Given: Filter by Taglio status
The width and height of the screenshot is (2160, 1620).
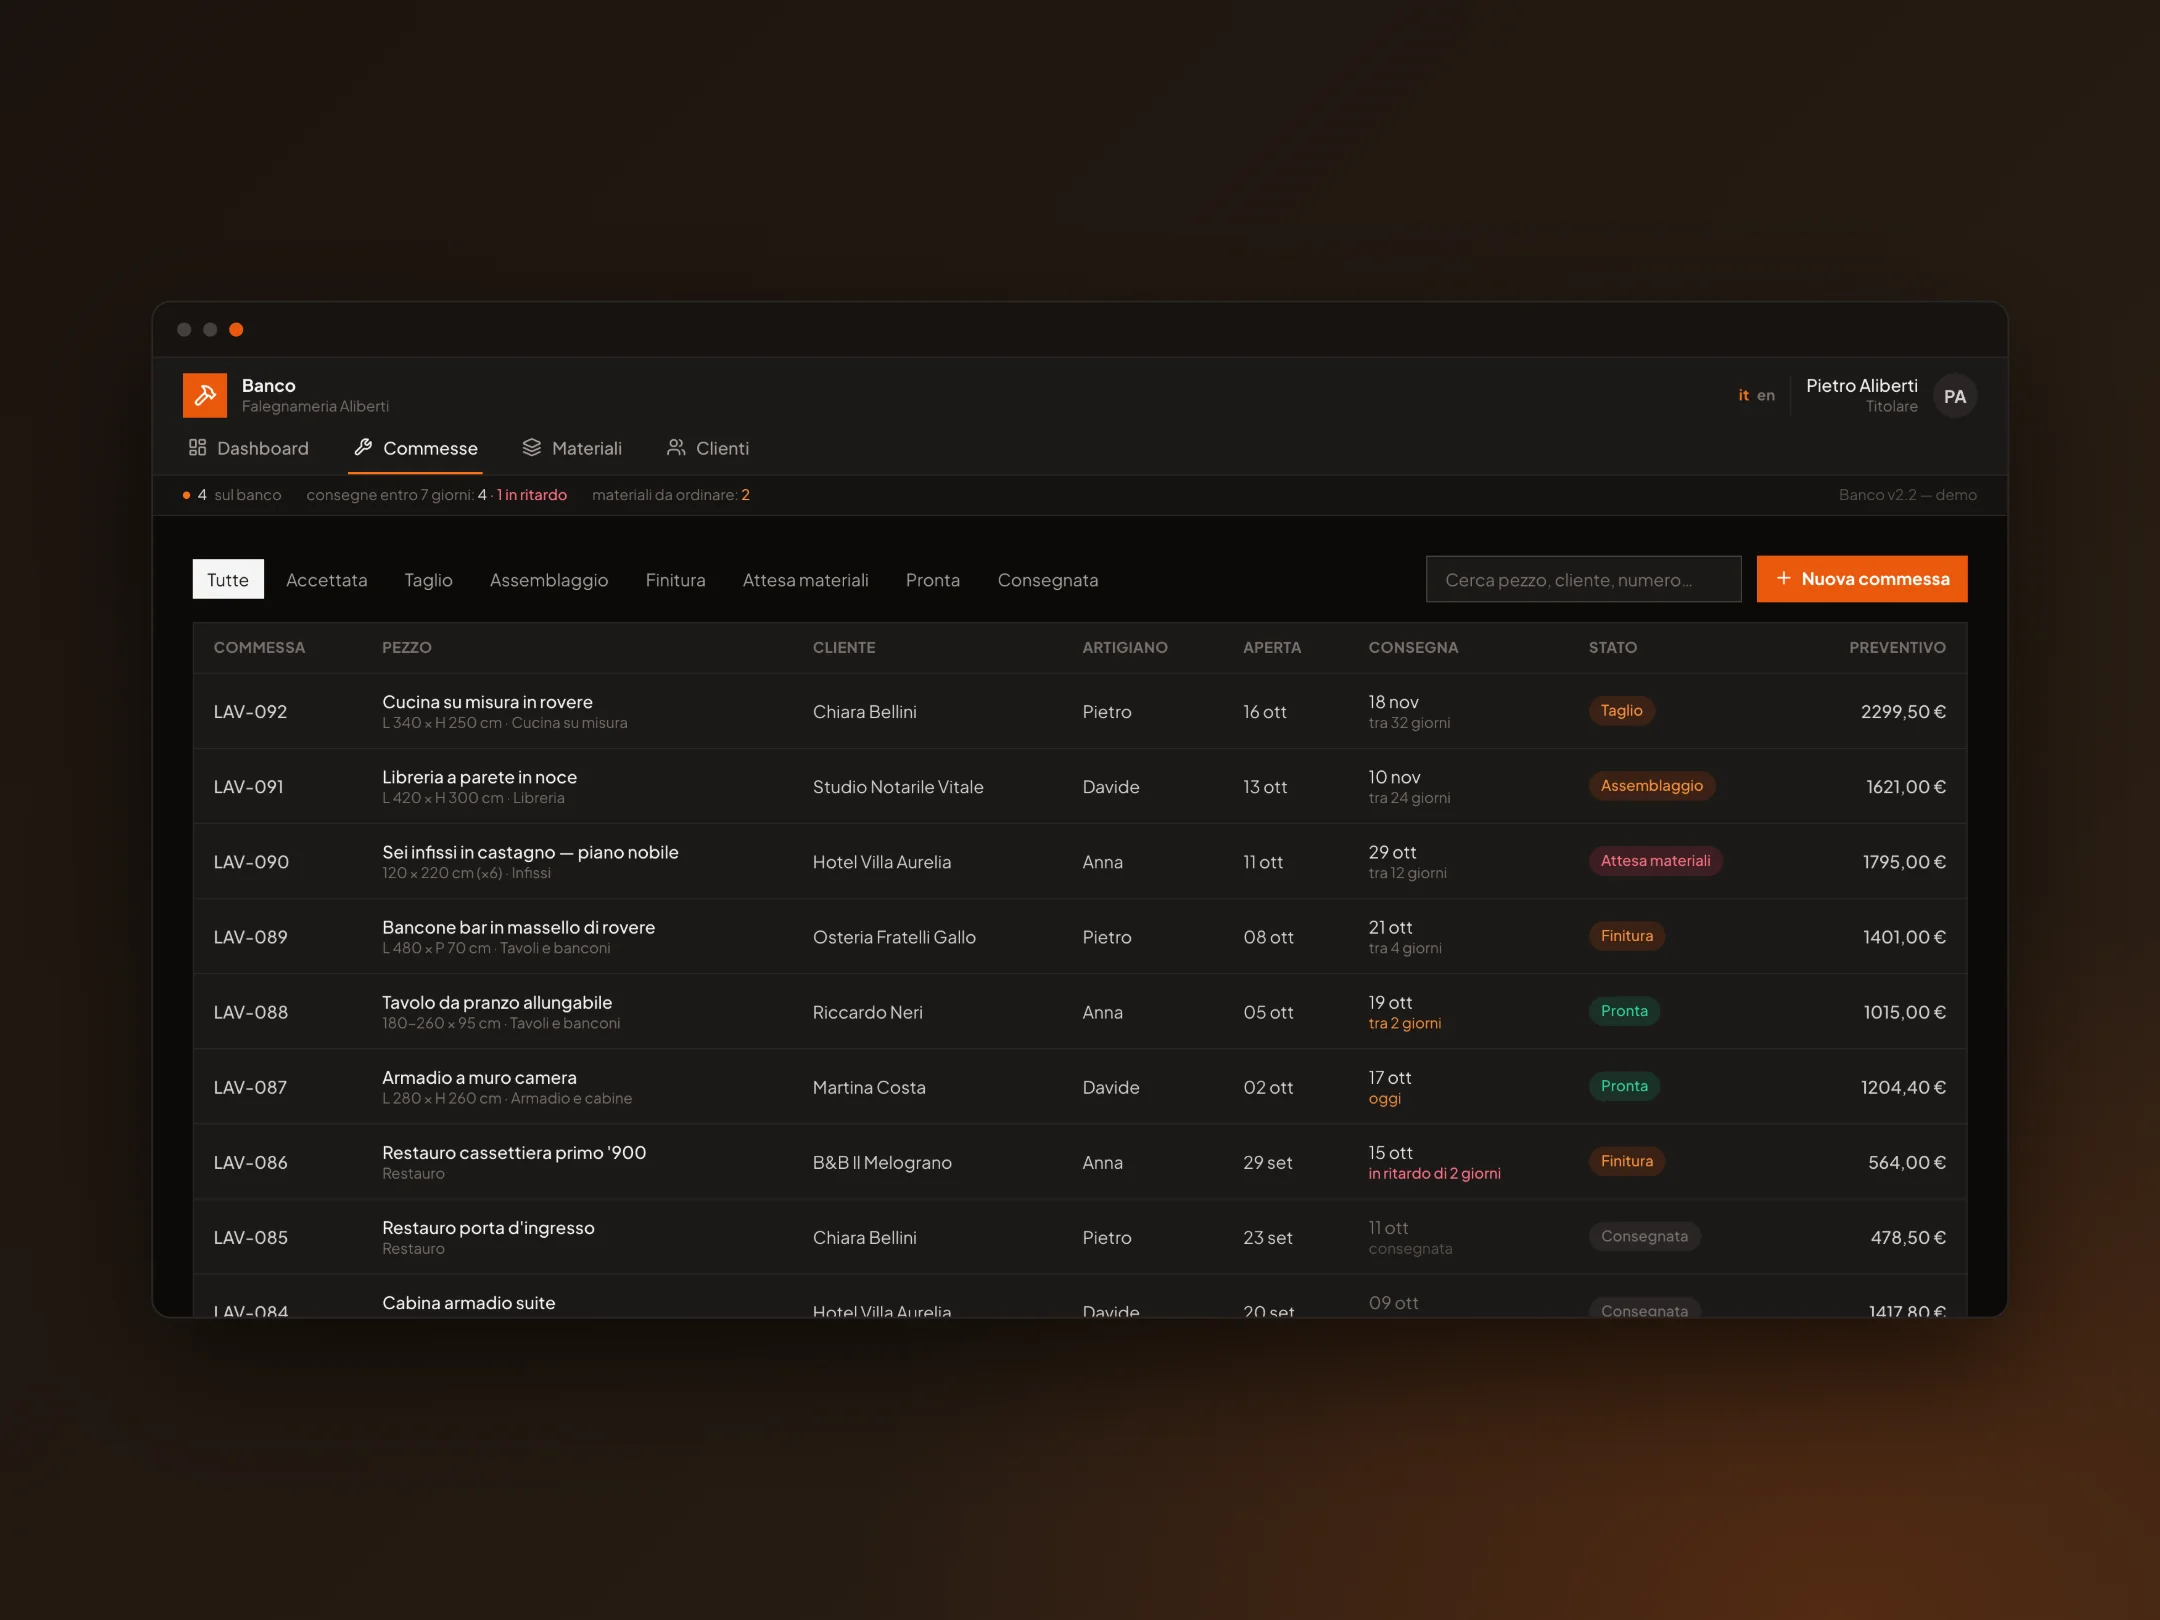Looking at the screenshot, I should (x=428, y=580).
